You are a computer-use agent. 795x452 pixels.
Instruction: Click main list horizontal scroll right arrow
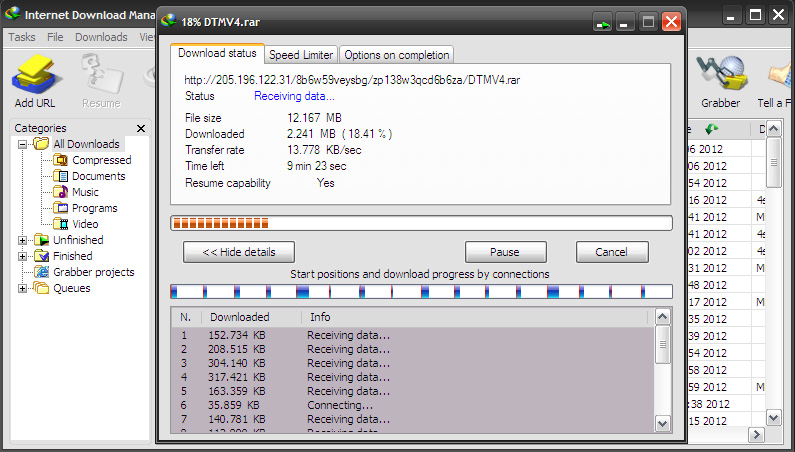pos(756,434)
